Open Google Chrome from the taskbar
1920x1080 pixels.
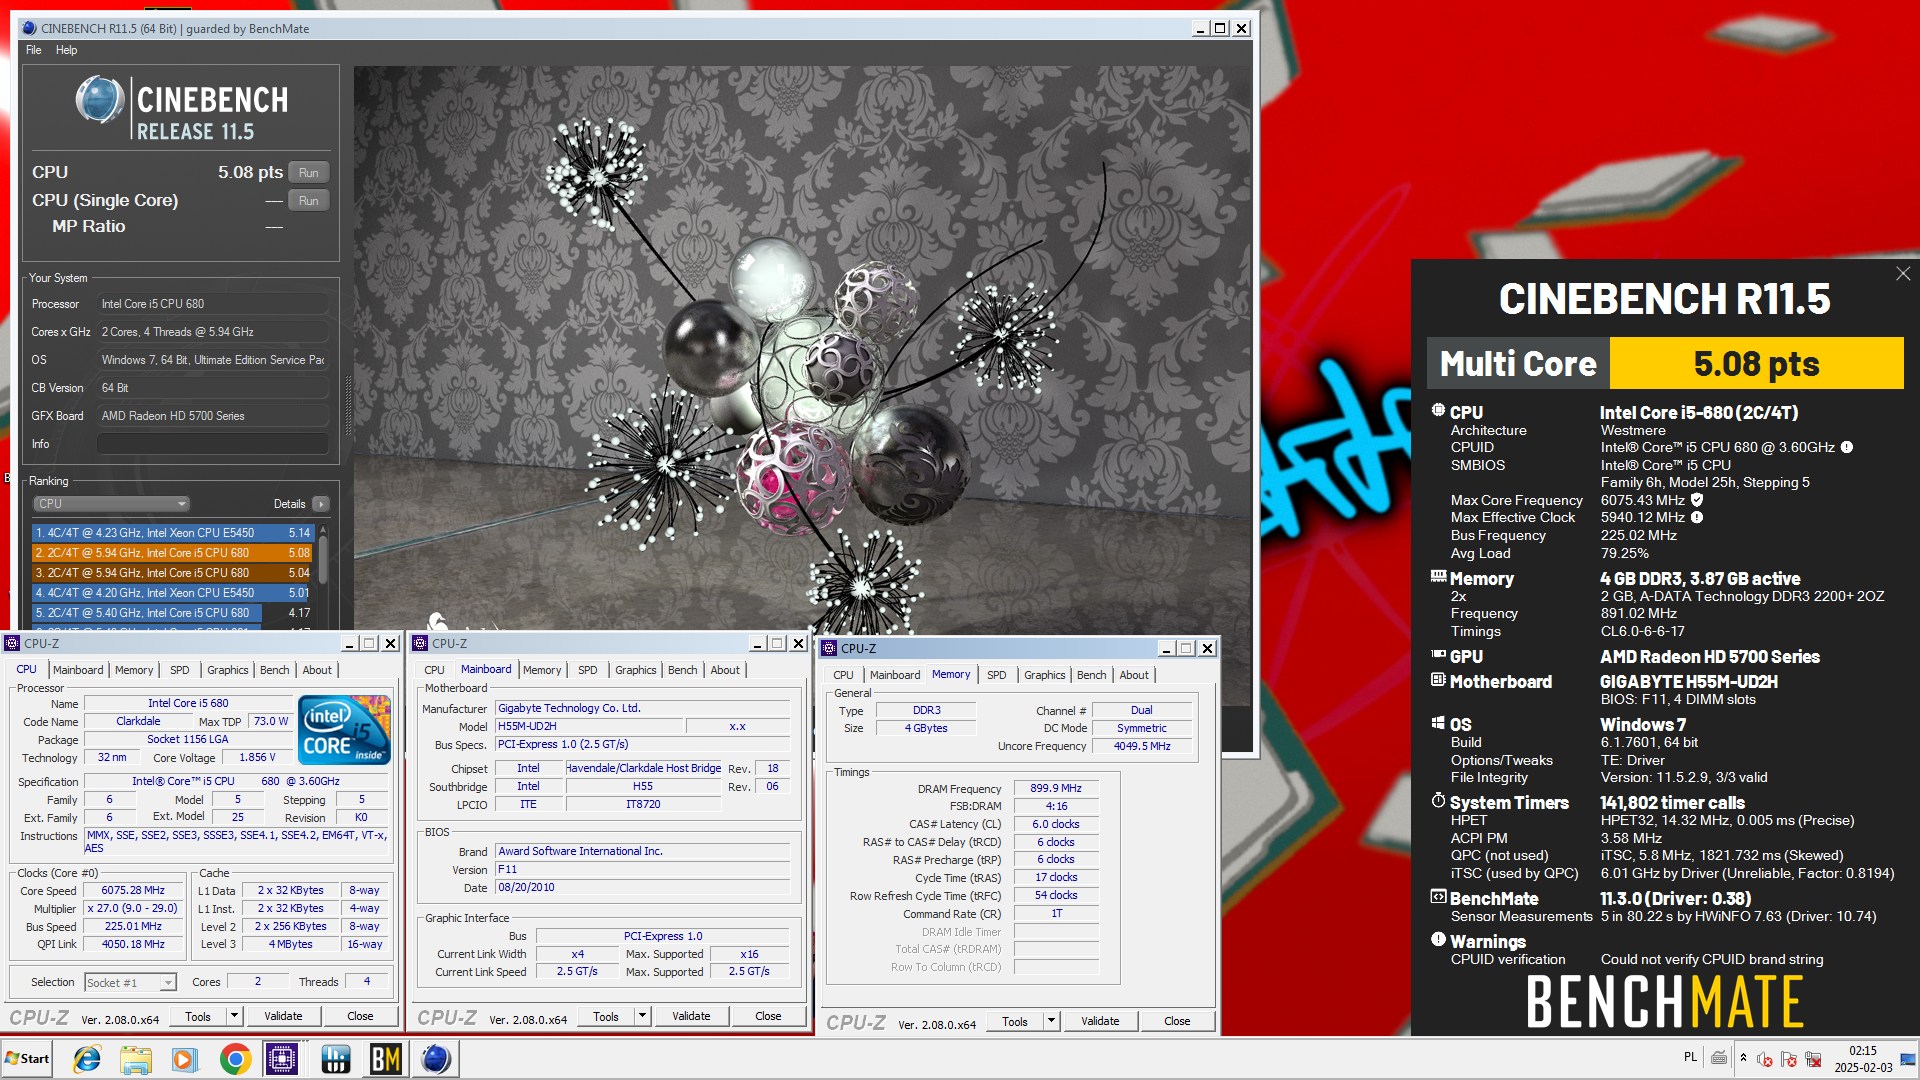coord(235,1059)
